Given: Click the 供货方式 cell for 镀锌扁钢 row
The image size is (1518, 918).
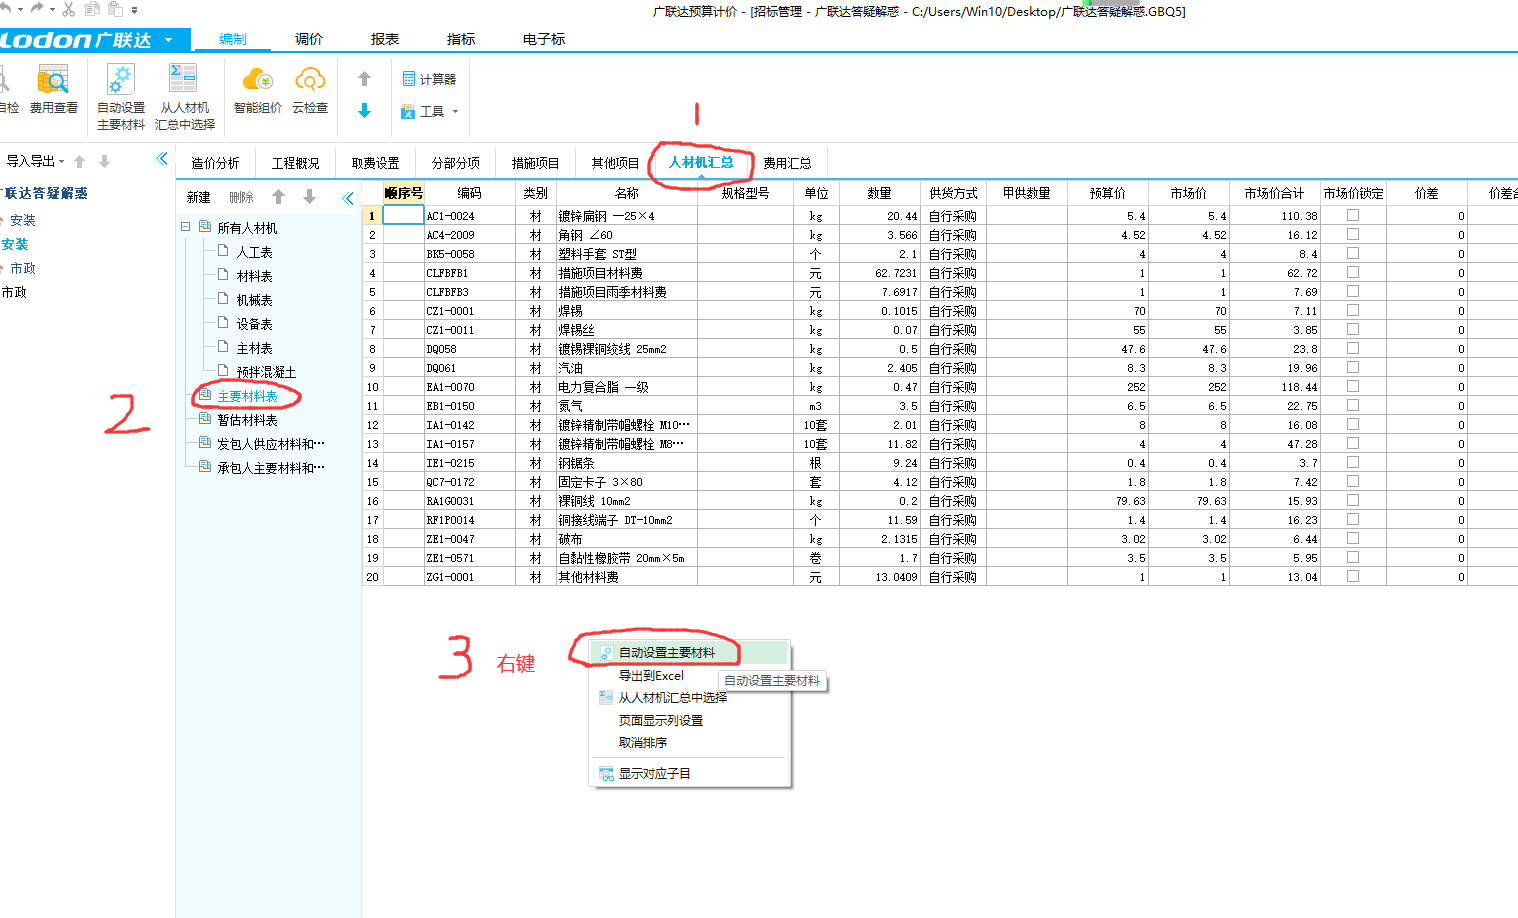Looking at the screenshot, I should [x=952, y=215].
